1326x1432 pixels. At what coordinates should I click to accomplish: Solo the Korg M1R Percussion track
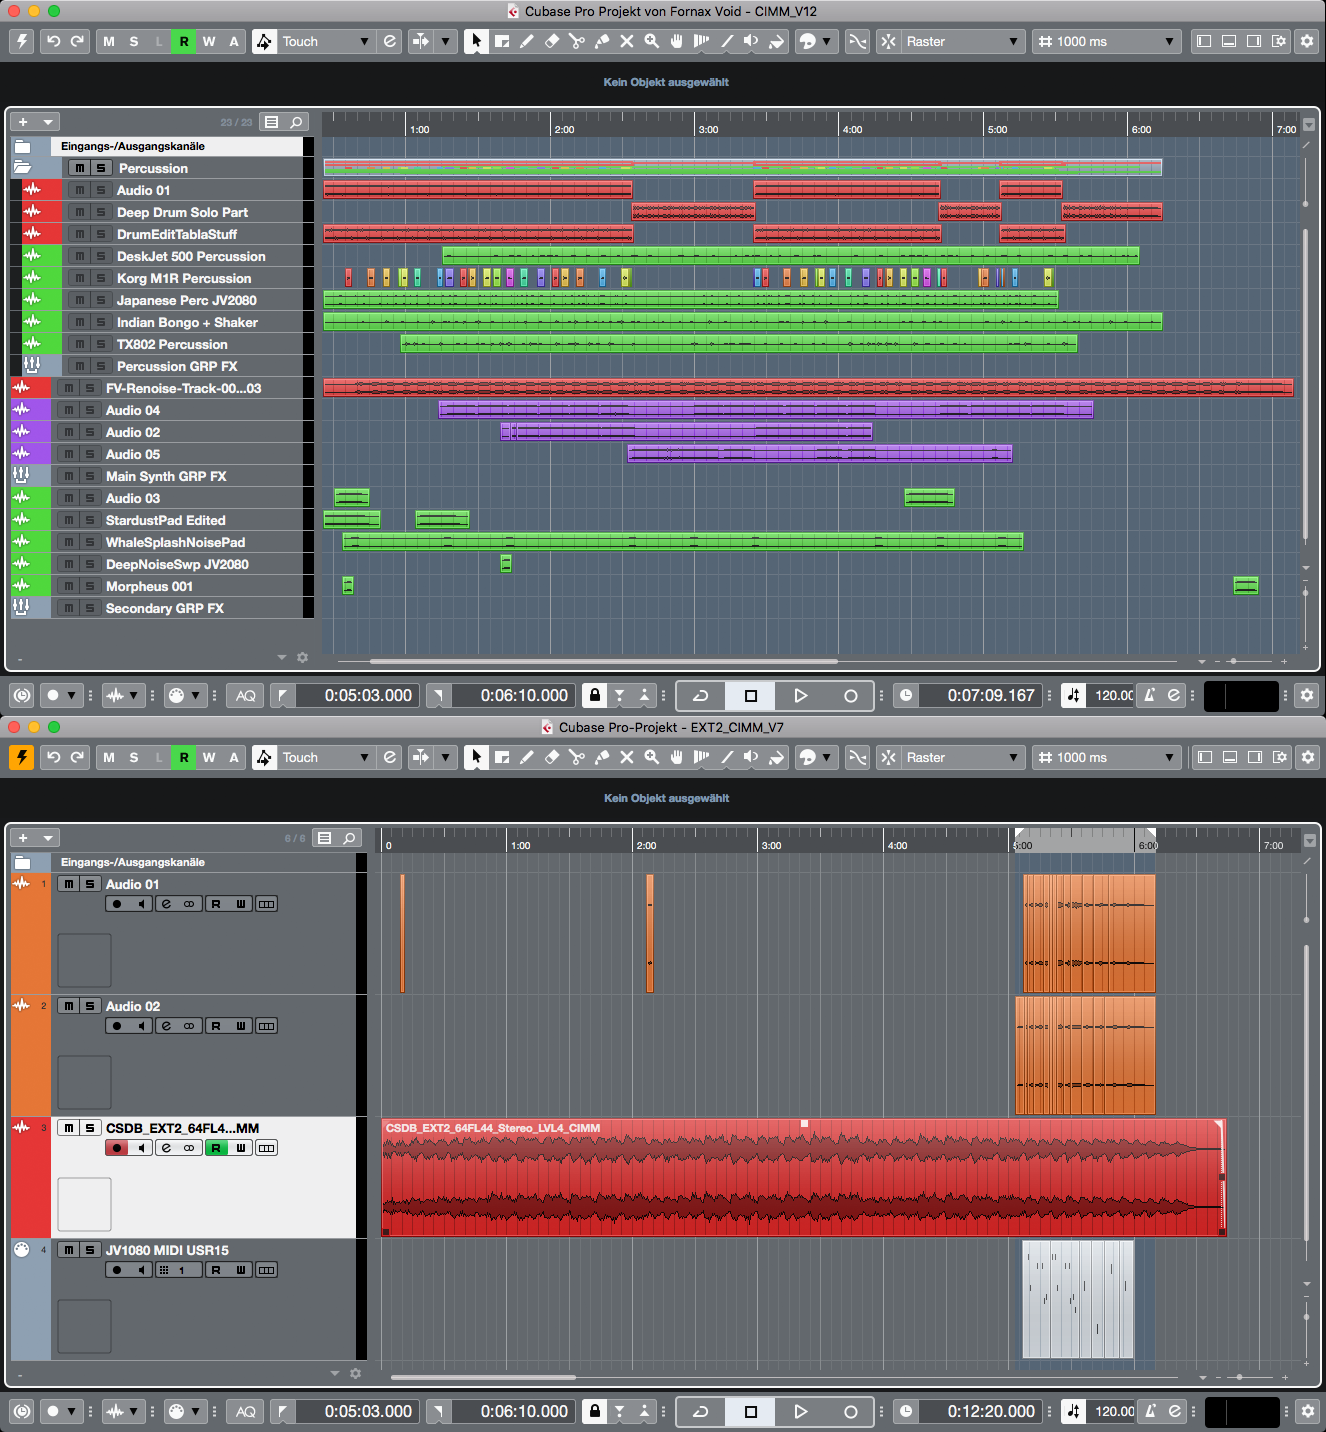tap(101, 278)
